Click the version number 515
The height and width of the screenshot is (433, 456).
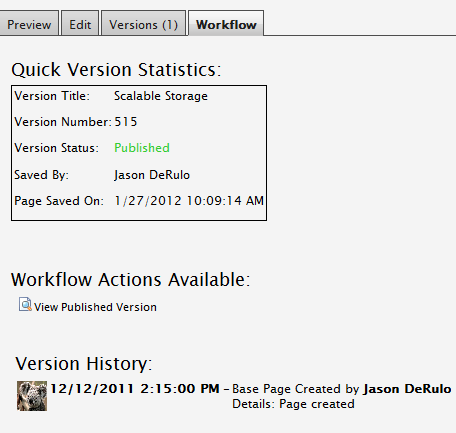tap(126, 122)
